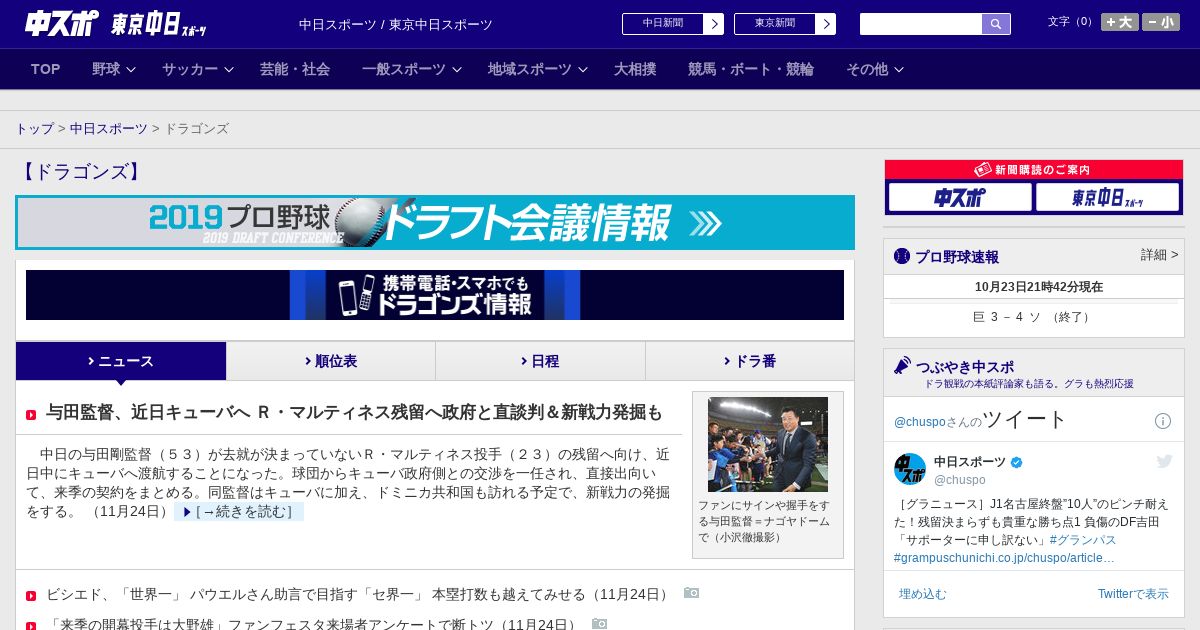Image resolution: width=1200 pixels, height=630 pixels.
Task: Click the 東京中日スポーツ subscription logo button
Action: 1107,197
